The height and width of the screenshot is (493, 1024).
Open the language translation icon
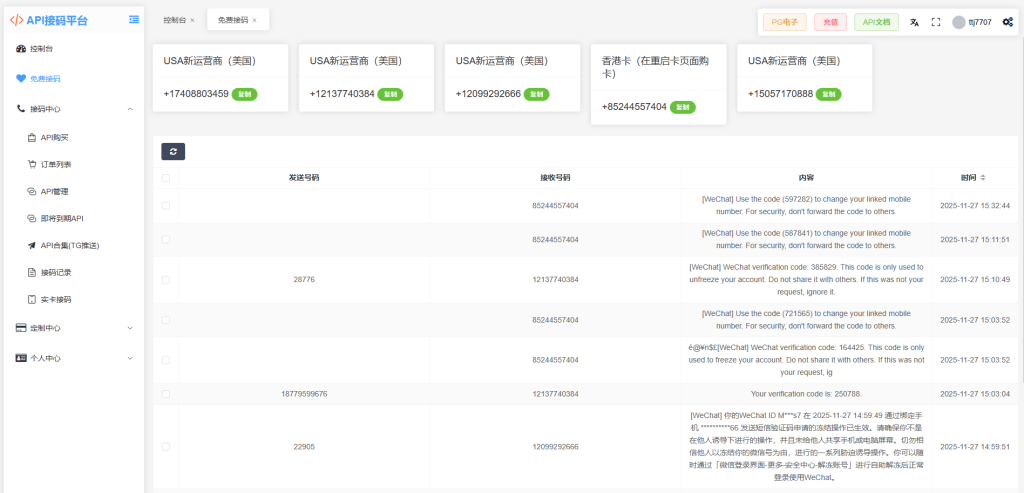tap(914, 22)
